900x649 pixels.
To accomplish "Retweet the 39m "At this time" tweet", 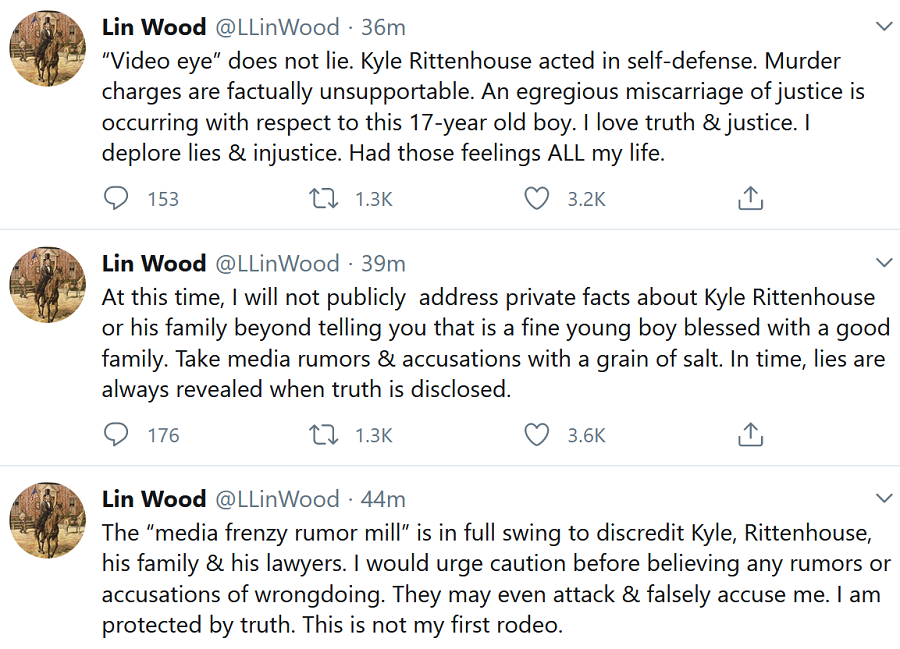I will click(324, 435).
